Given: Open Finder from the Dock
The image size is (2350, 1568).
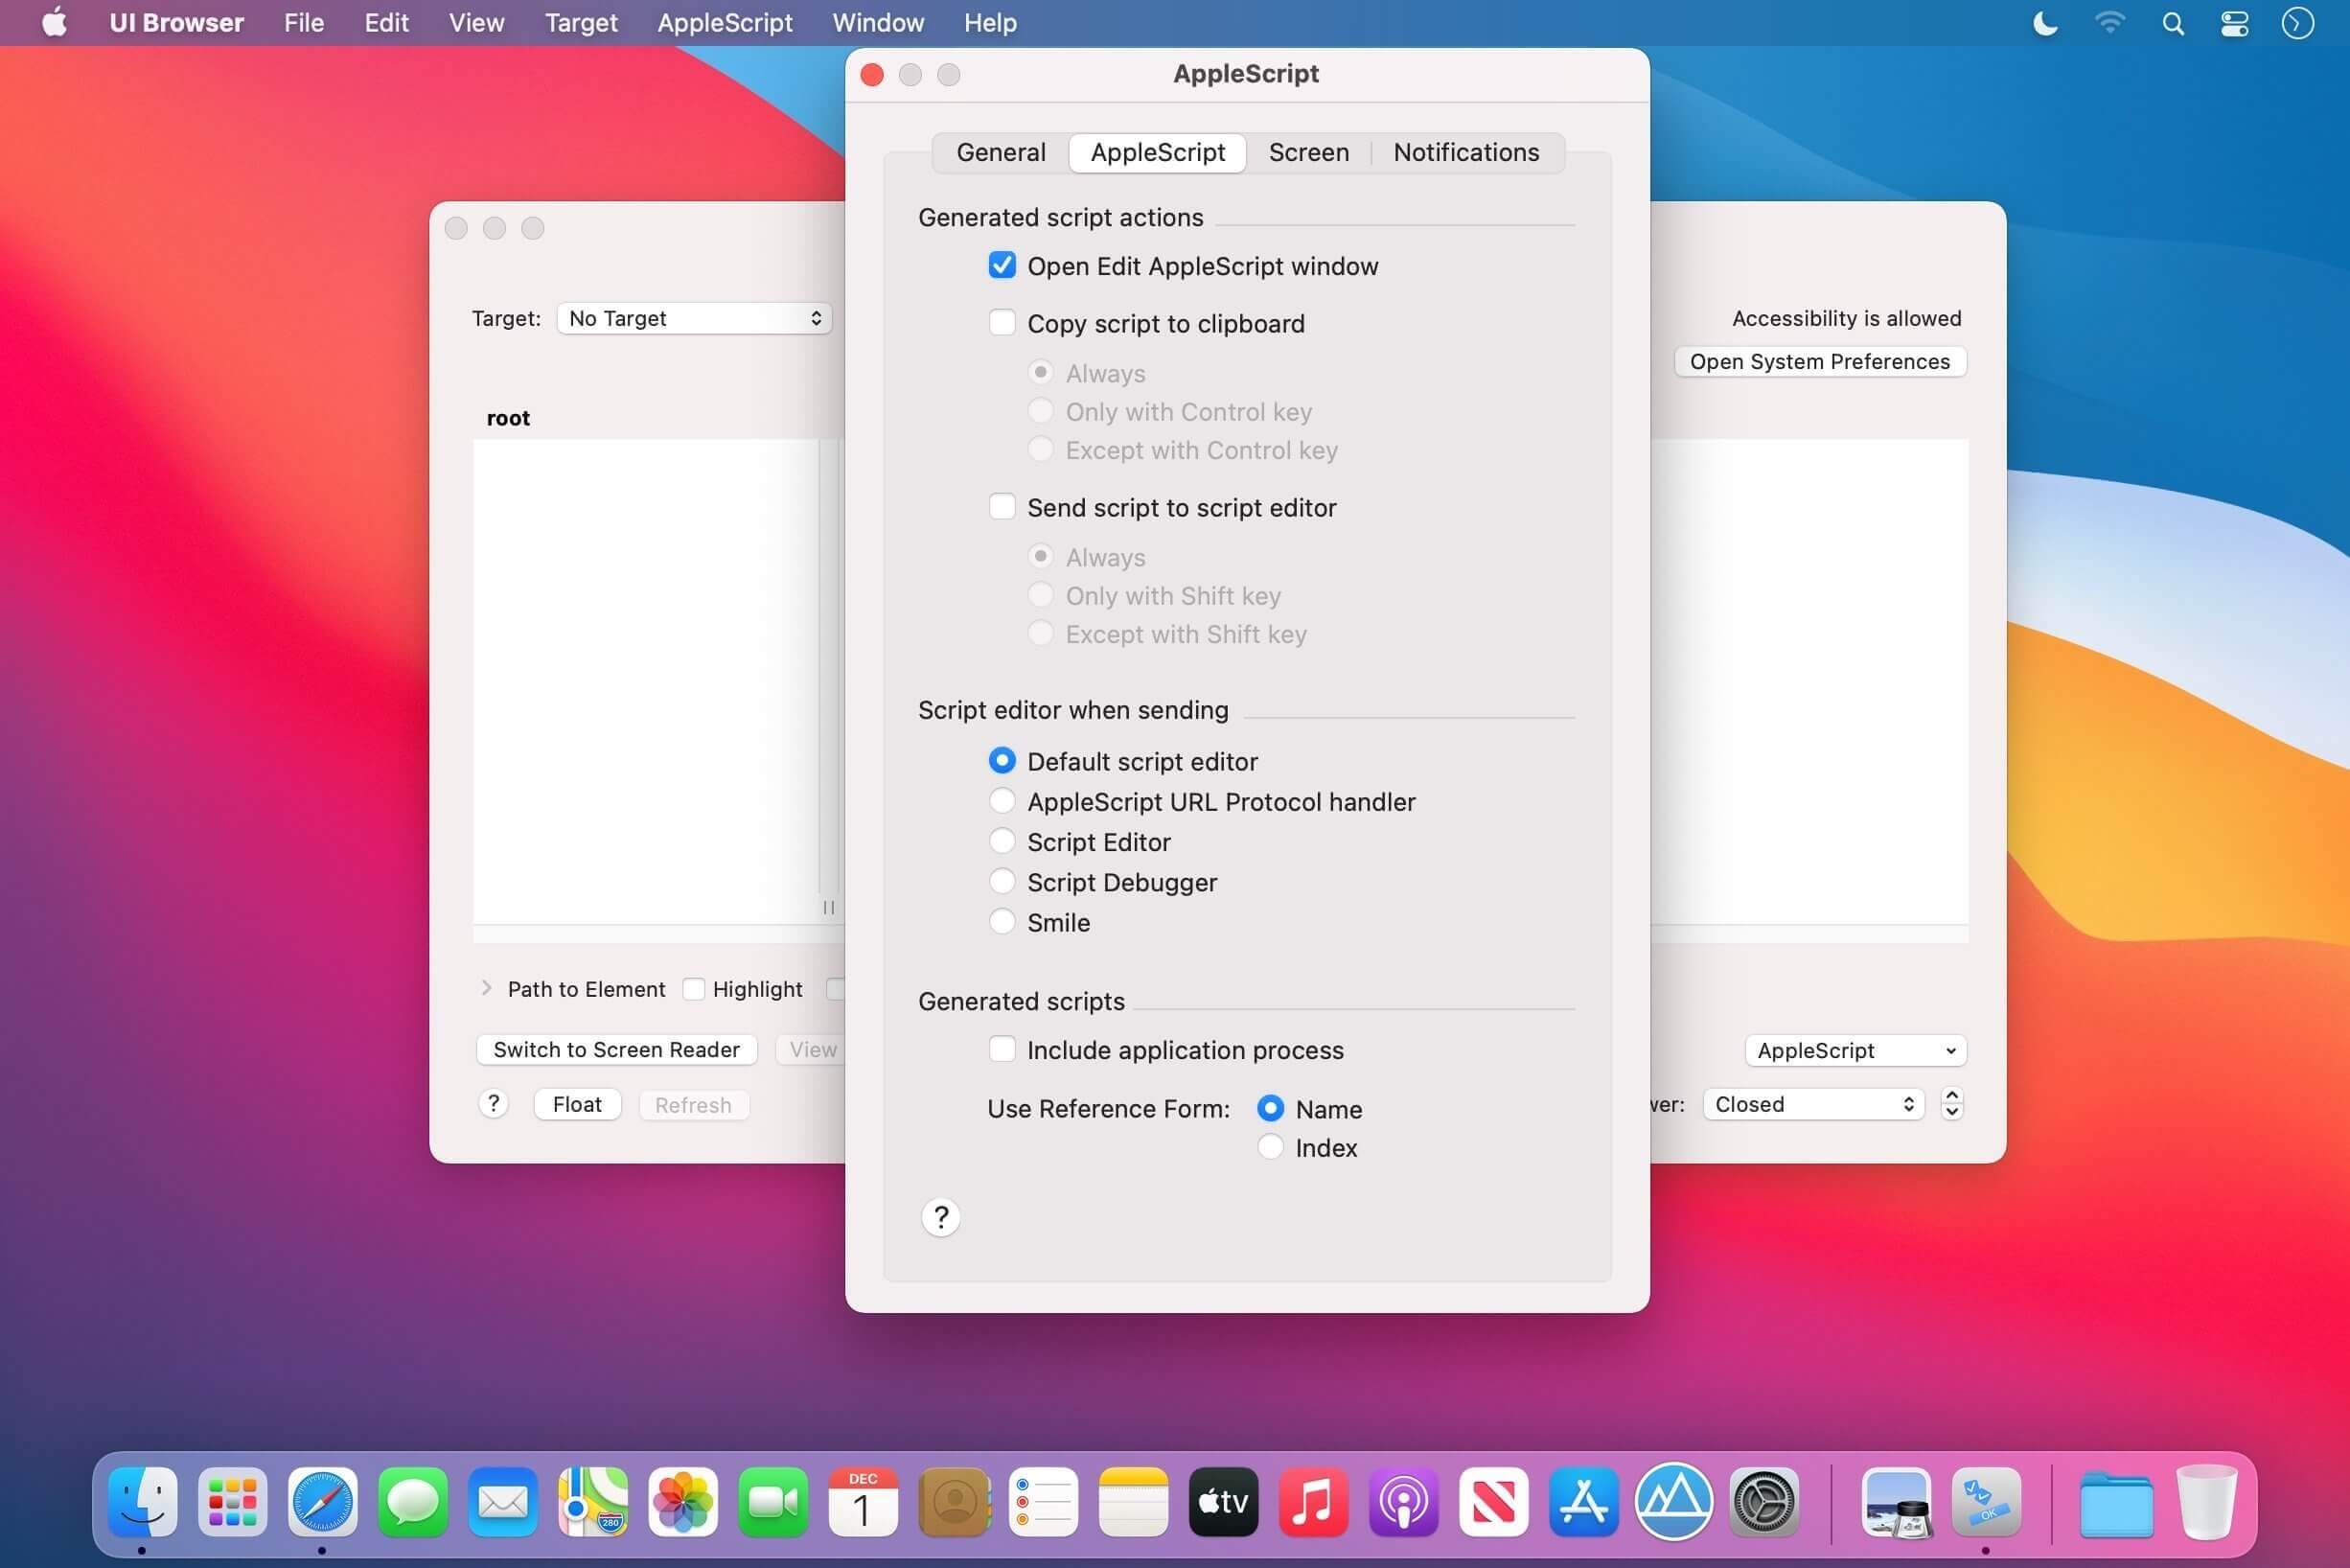Looking at the screenshot, I should click(142, 1502).
